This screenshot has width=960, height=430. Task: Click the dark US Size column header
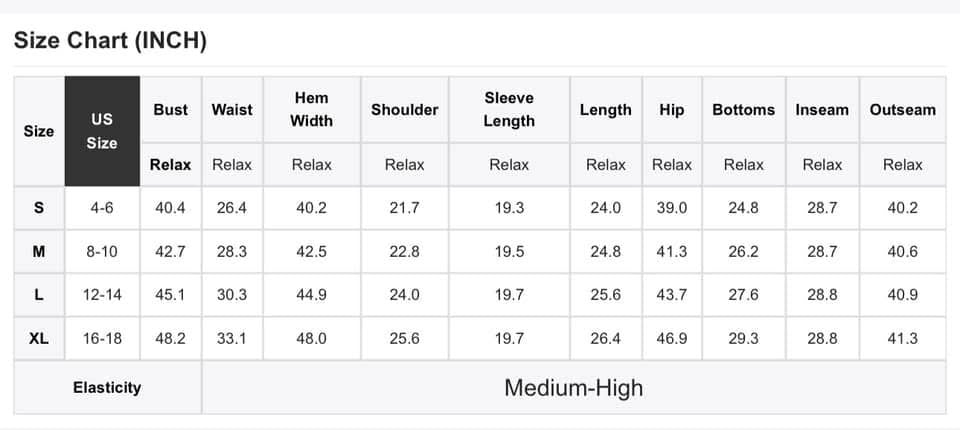102,131
